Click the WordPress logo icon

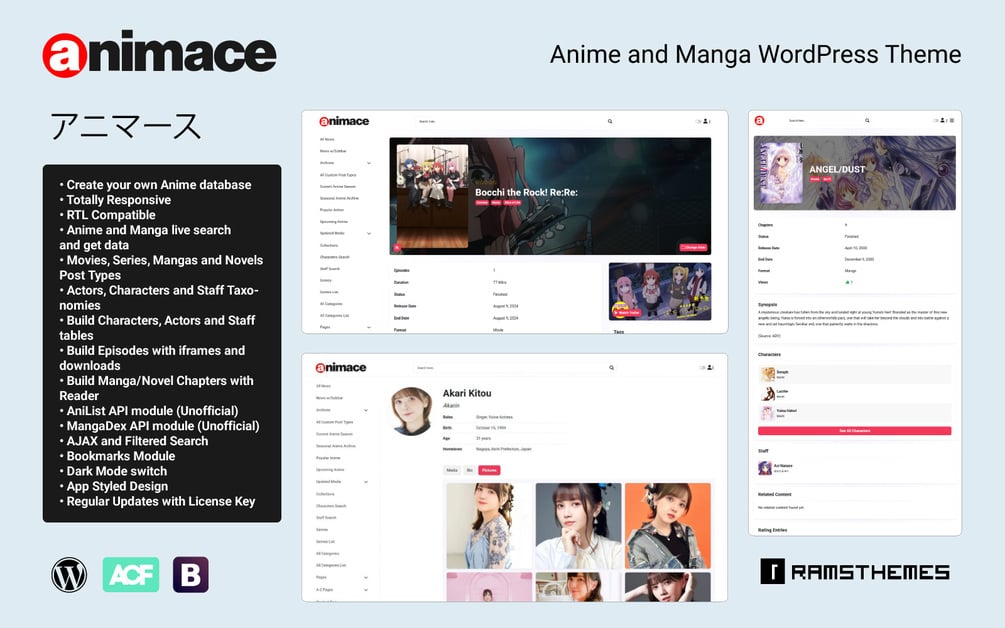tap(69, 574)
